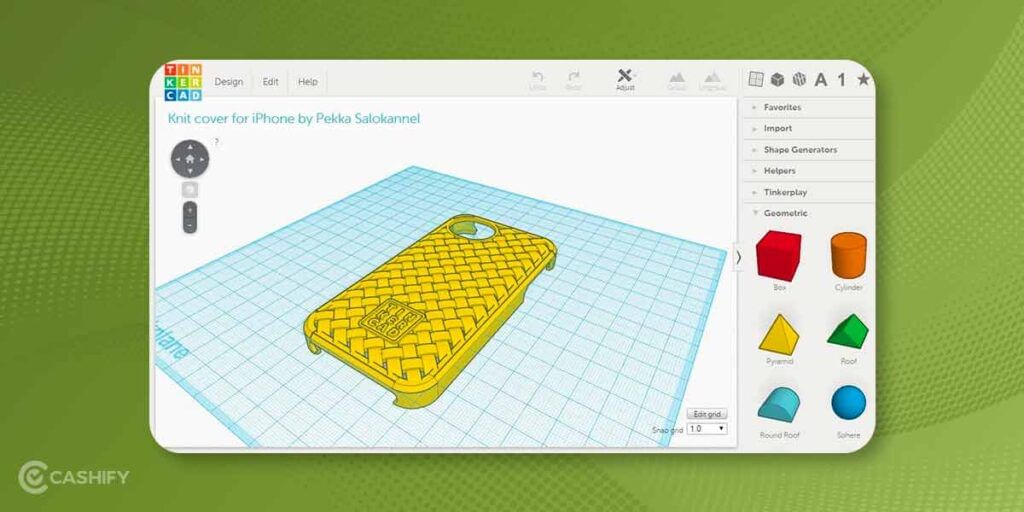Image resolution: width=1024 pixels, height=512 pixels.
Task: Open the Help menu
Action: click(x=308, y=82)
